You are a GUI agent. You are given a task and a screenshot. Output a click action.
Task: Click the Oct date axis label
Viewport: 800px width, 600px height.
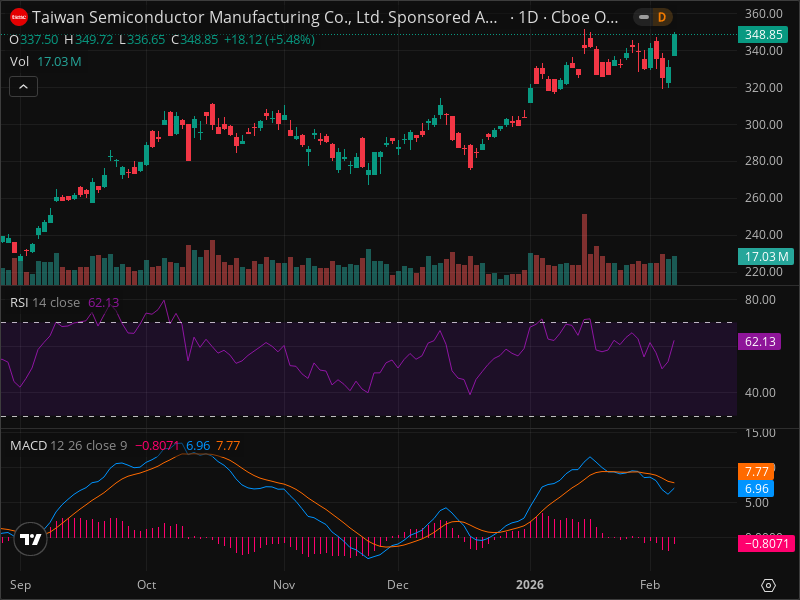[x=146, y=585]
